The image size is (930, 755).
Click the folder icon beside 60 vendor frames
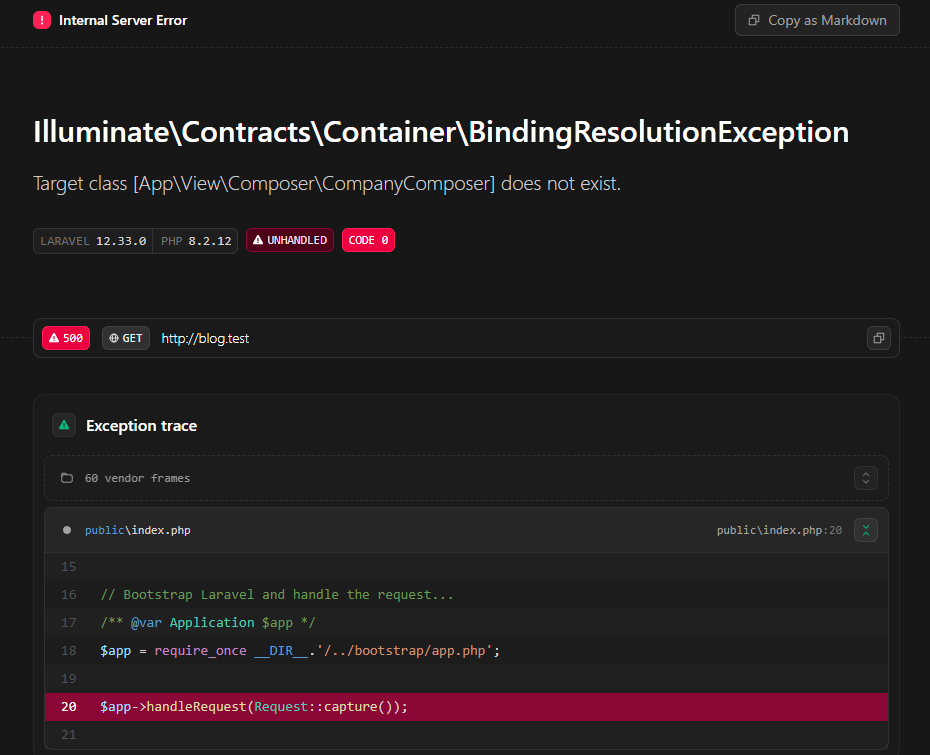[x=67, y=478]
